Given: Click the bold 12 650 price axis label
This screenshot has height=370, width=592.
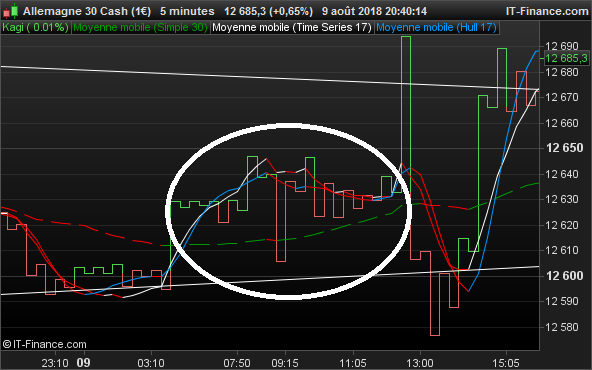Looking at the screenshot, I should (564, 148).
